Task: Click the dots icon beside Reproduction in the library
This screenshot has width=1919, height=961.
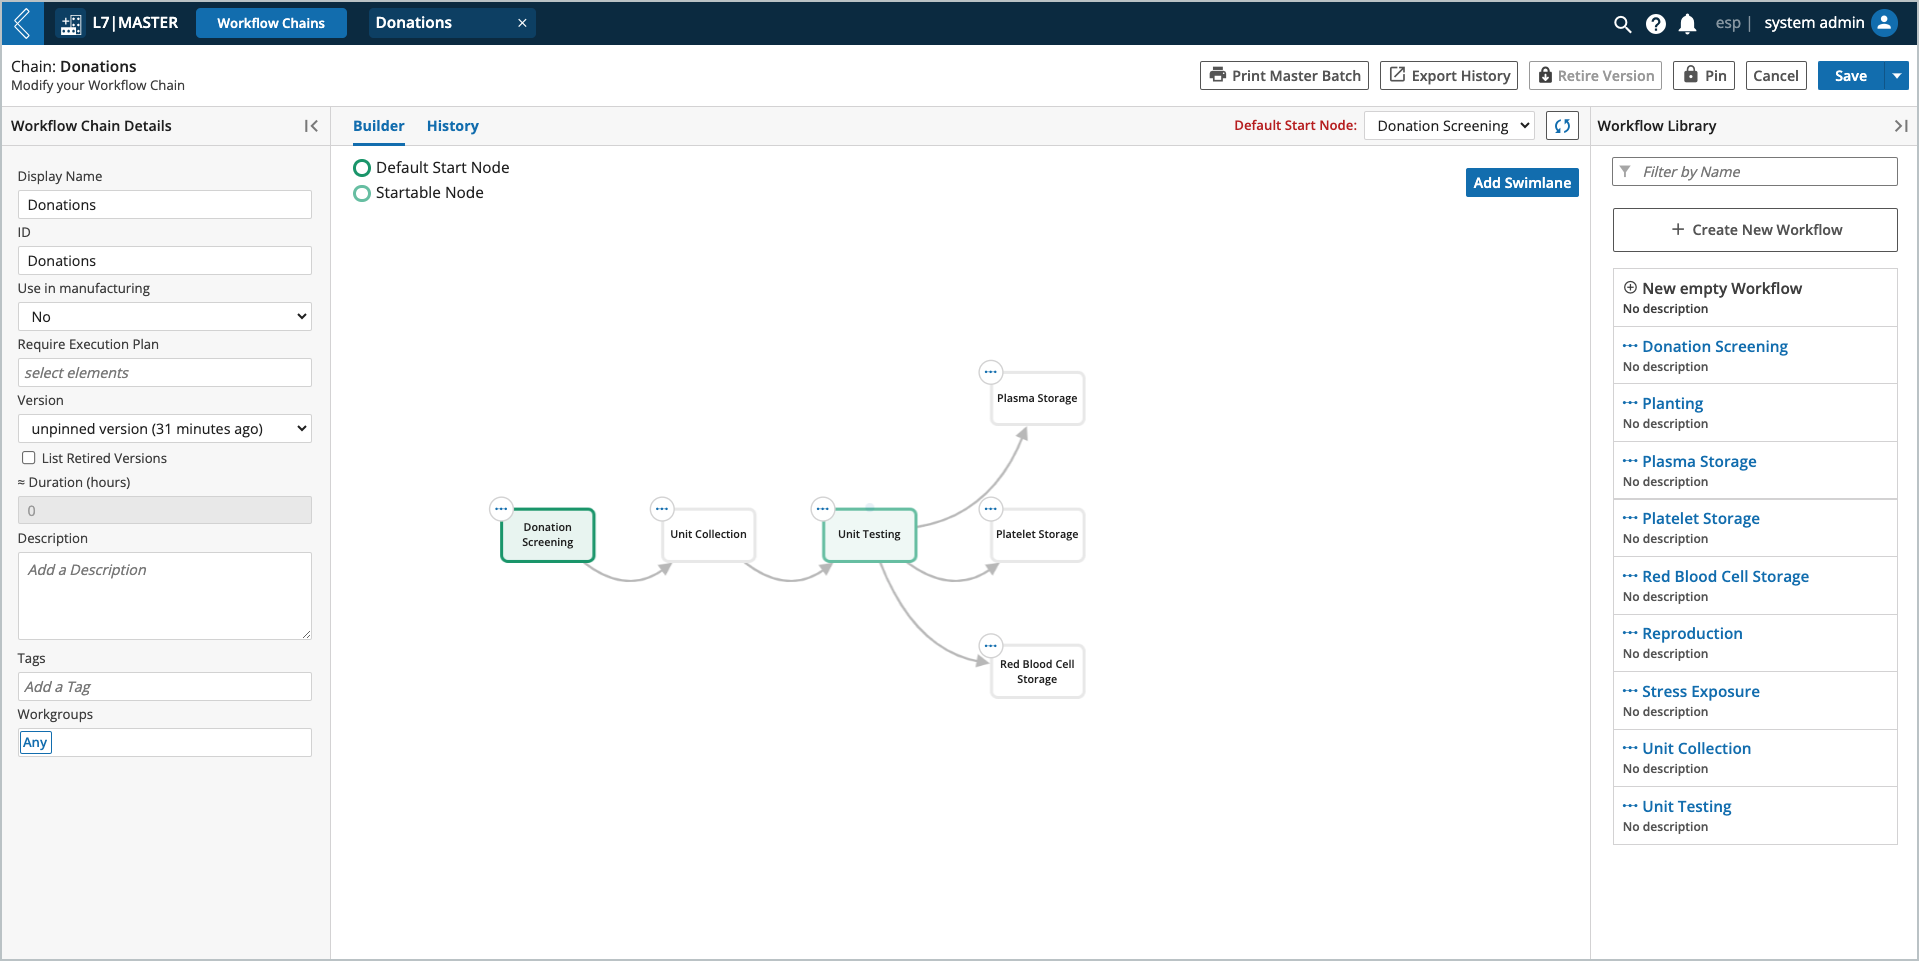Action: (1630, 633)
